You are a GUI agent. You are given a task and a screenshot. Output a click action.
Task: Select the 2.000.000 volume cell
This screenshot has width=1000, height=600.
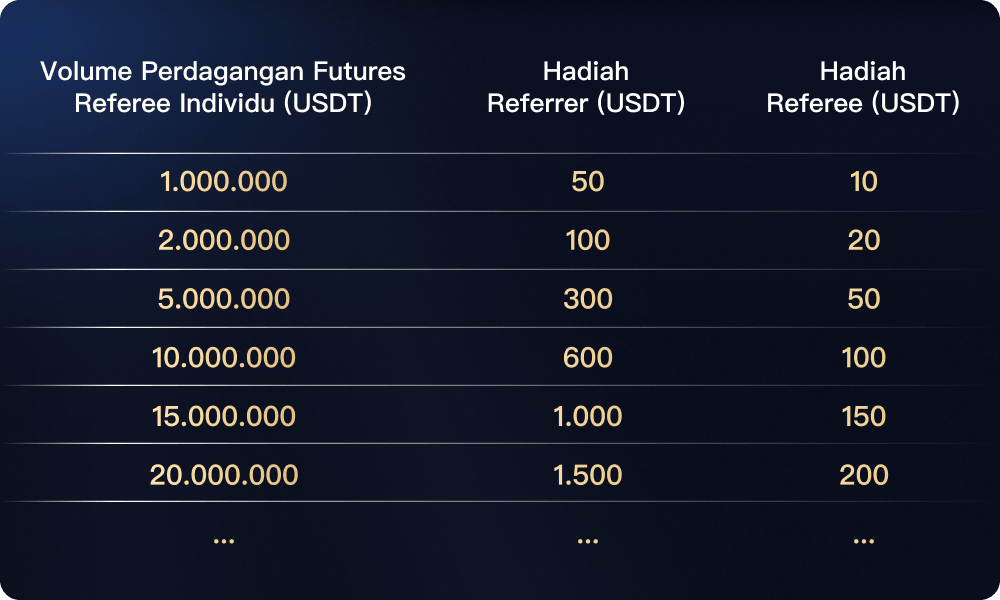(x=223, y=241)
